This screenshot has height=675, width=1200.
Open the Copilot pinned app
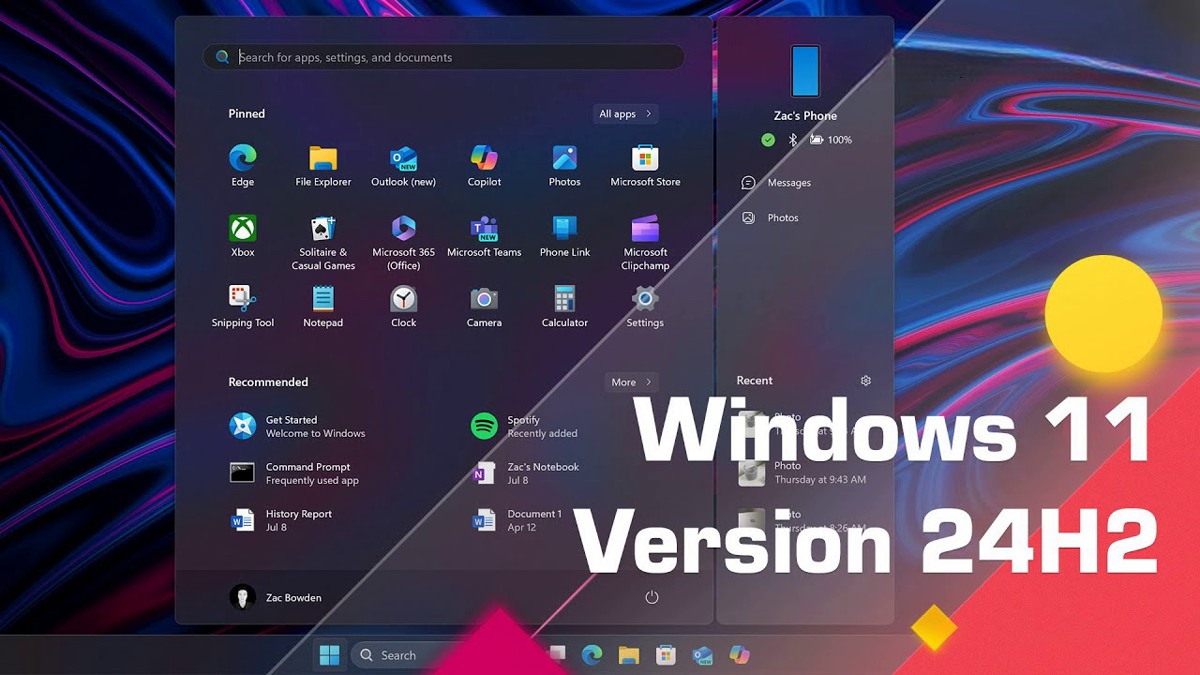[x=484, y=166]
